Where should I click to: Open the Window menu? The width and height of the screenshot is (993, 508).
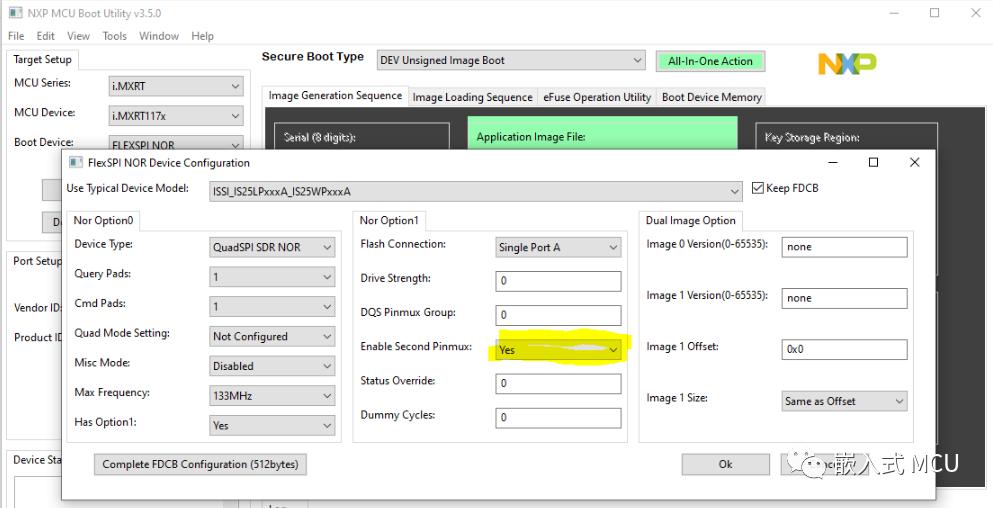pyautogui.click(x=159, y=36)
